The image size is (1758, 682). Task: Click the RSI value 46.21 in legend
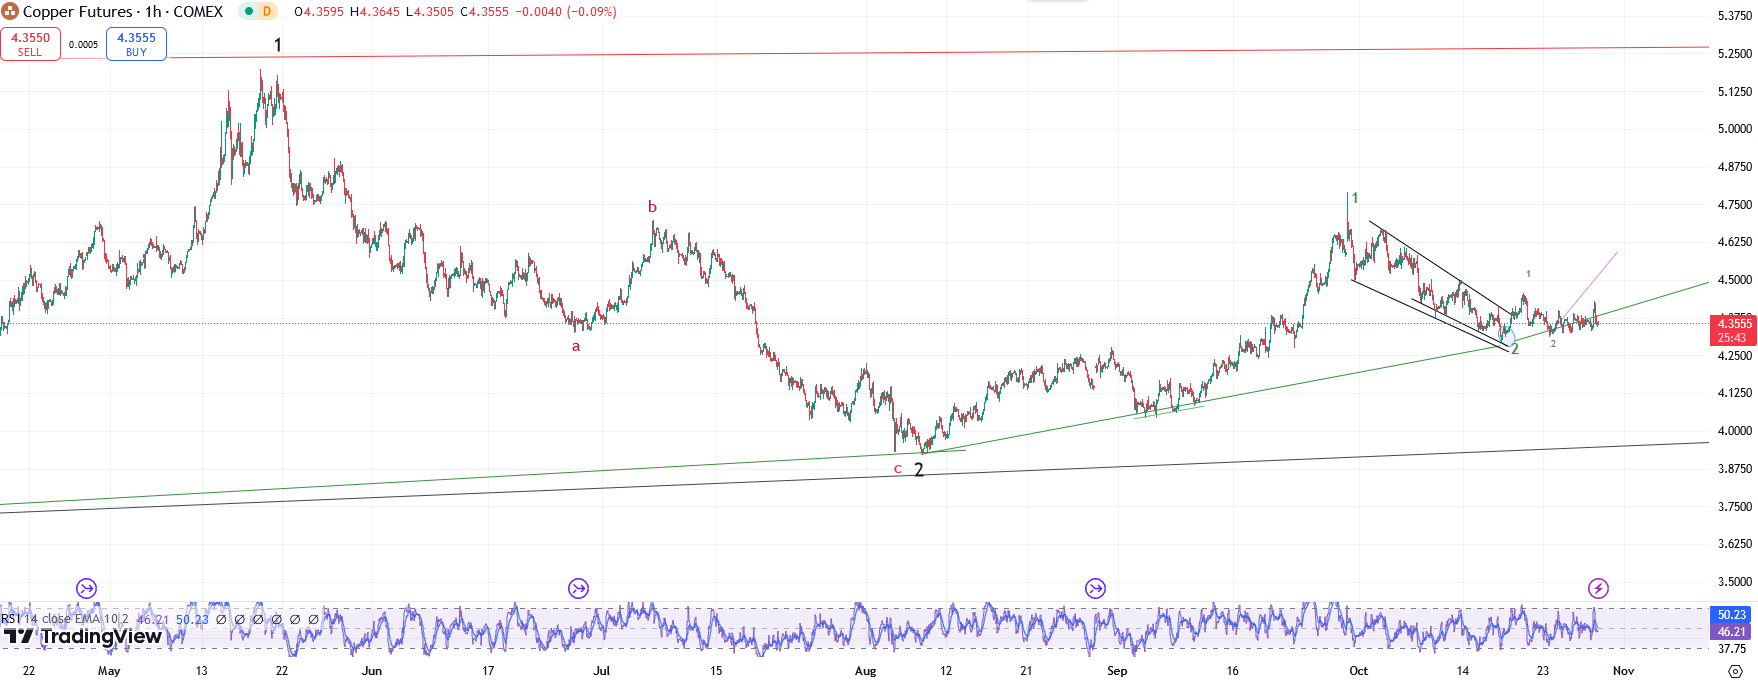click(152, 619)
